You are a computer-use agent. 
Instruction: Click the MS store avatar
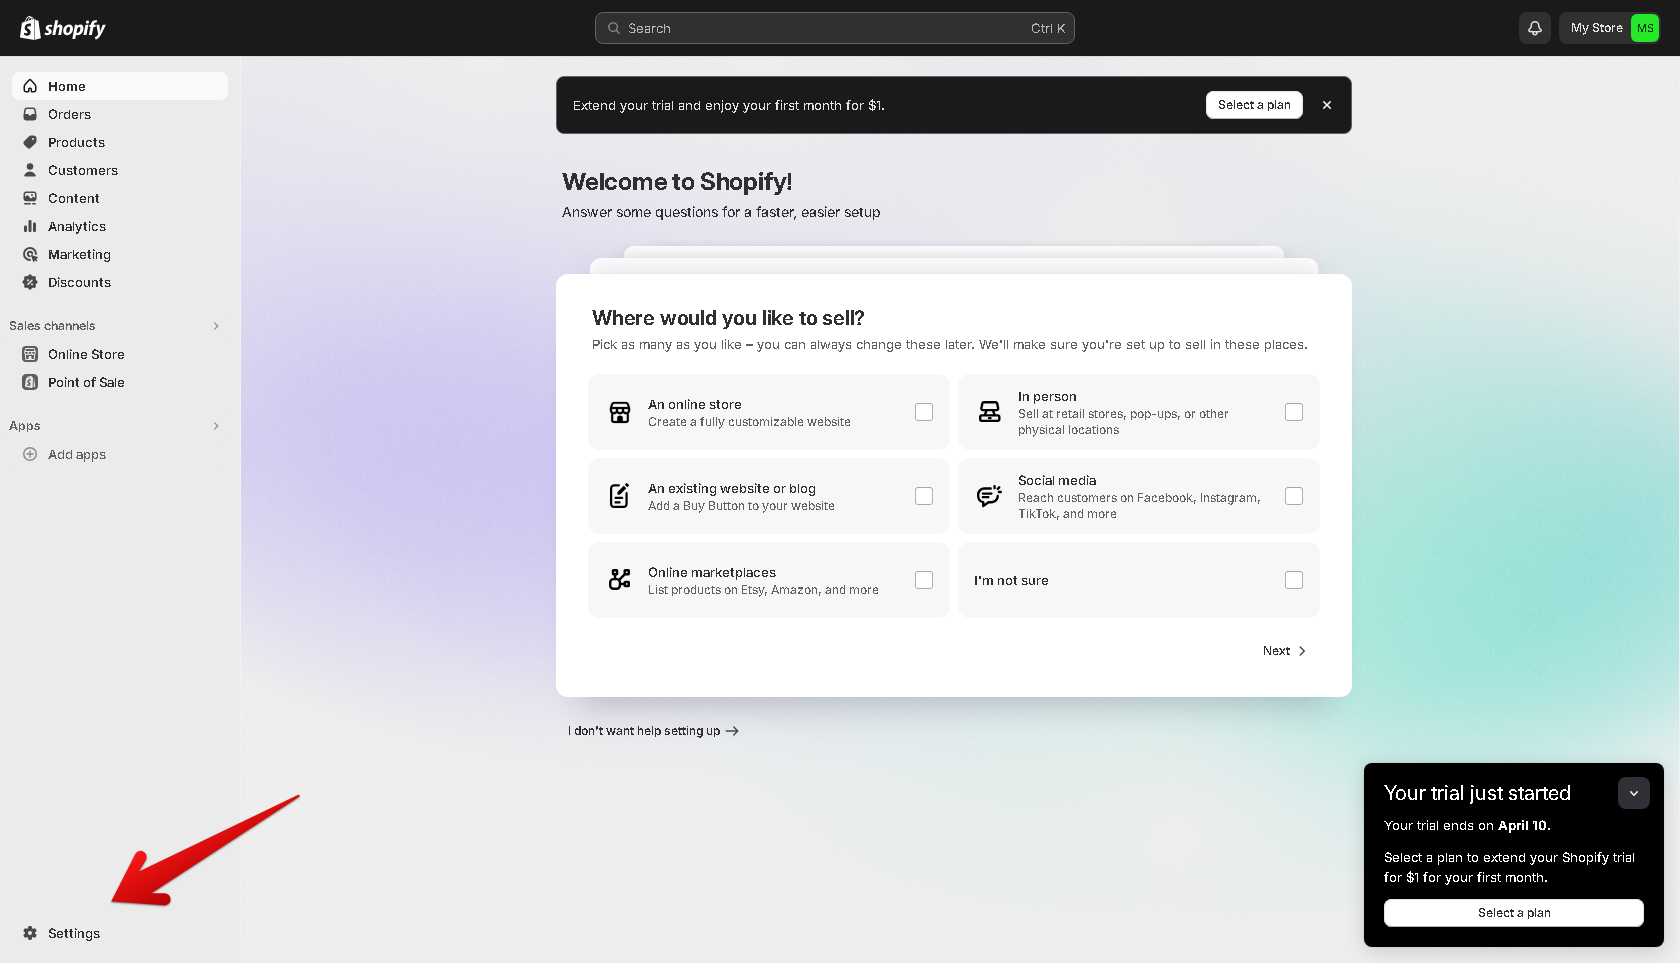pyautogui.click(x=1645, y=28)
